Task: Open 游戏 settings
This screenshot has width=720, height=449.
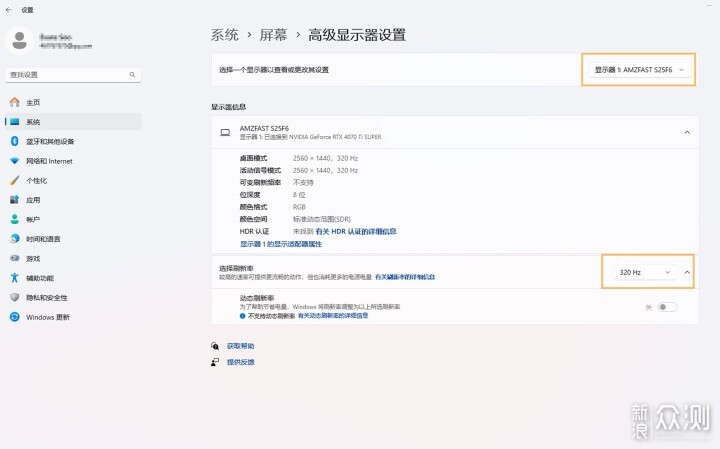Action: click(73, 258)
